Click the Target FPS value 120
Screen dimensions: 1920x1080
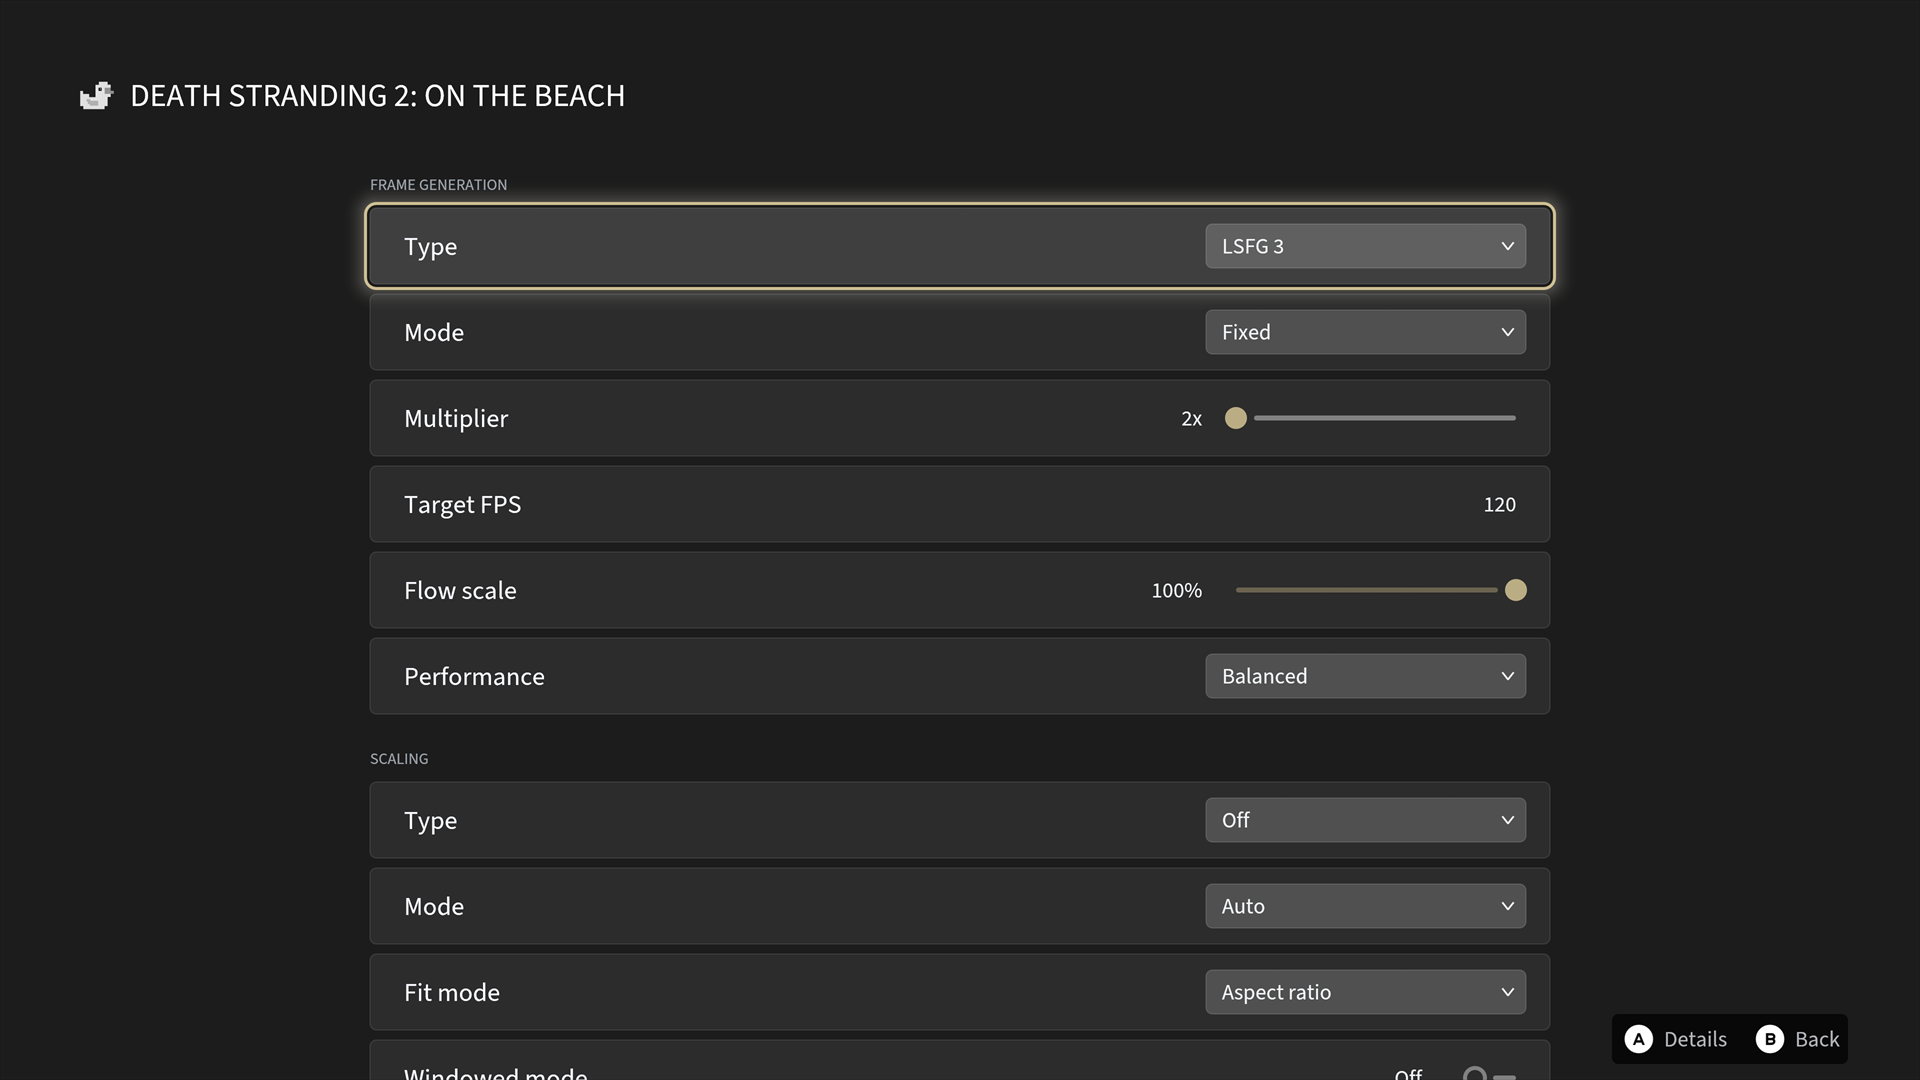(x=1499, y=505)
